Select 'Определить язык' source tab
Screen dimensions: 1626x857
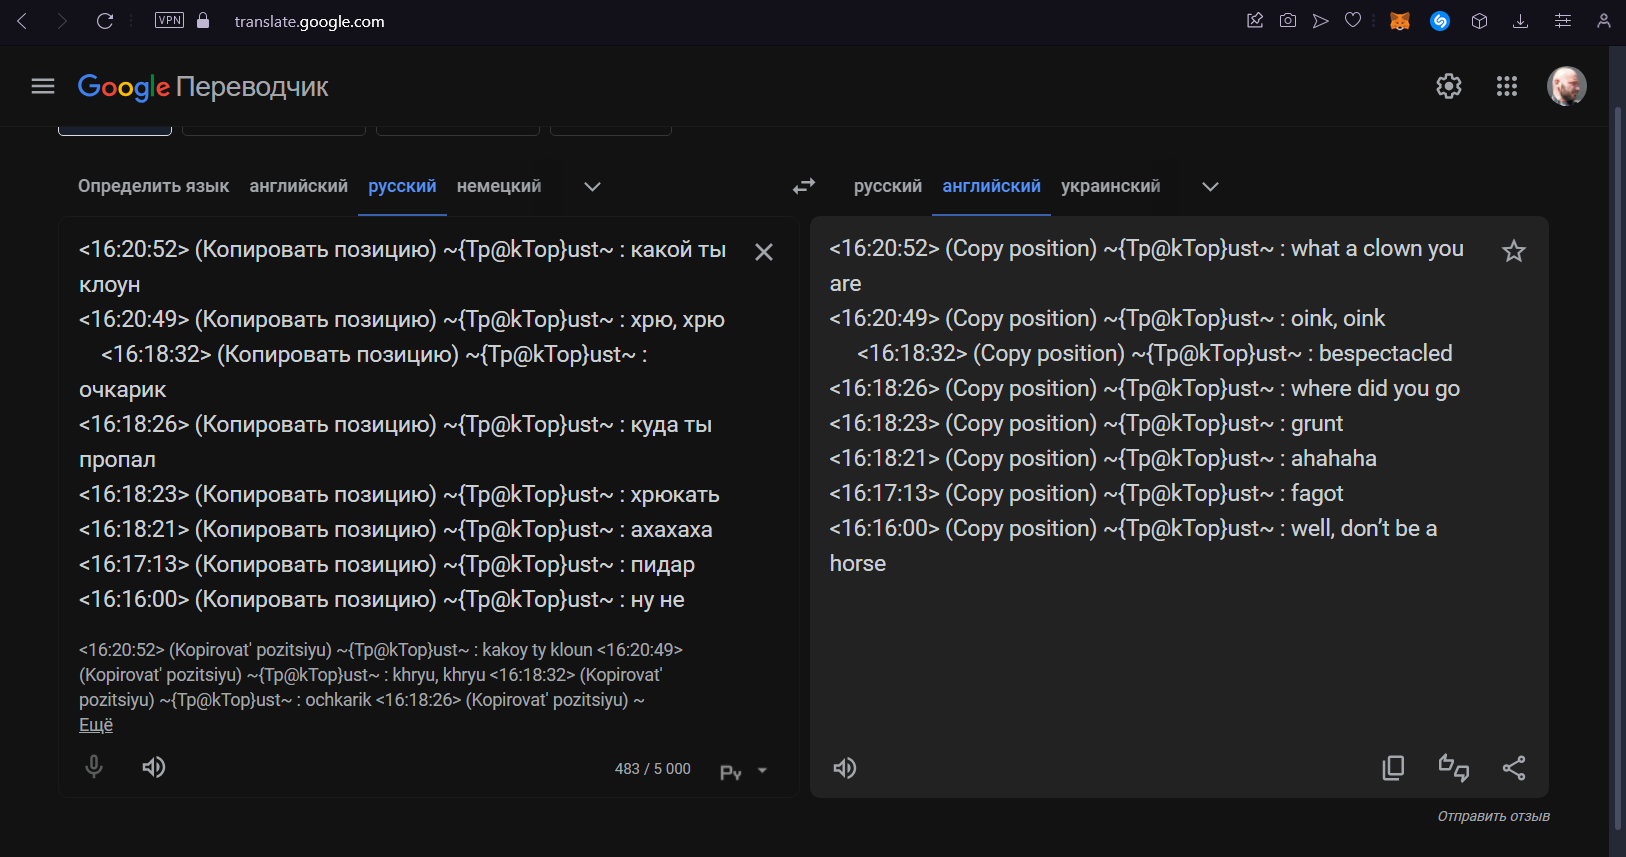[154, 187]
